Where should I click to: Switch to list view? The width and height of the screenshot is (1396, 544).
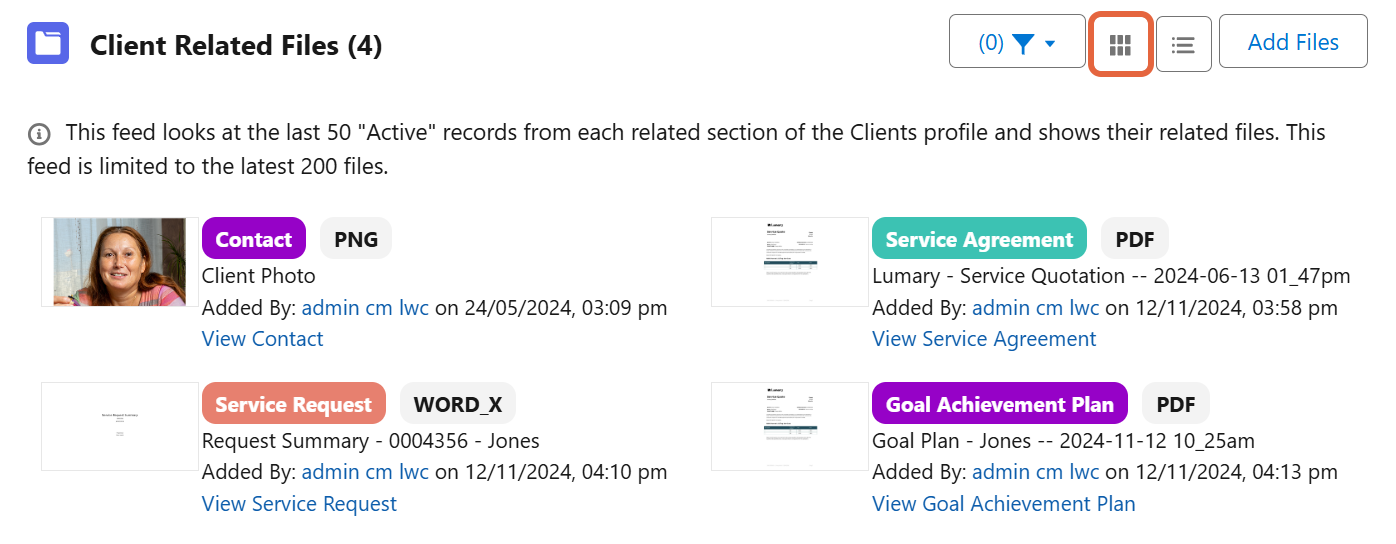[1184, 43]
